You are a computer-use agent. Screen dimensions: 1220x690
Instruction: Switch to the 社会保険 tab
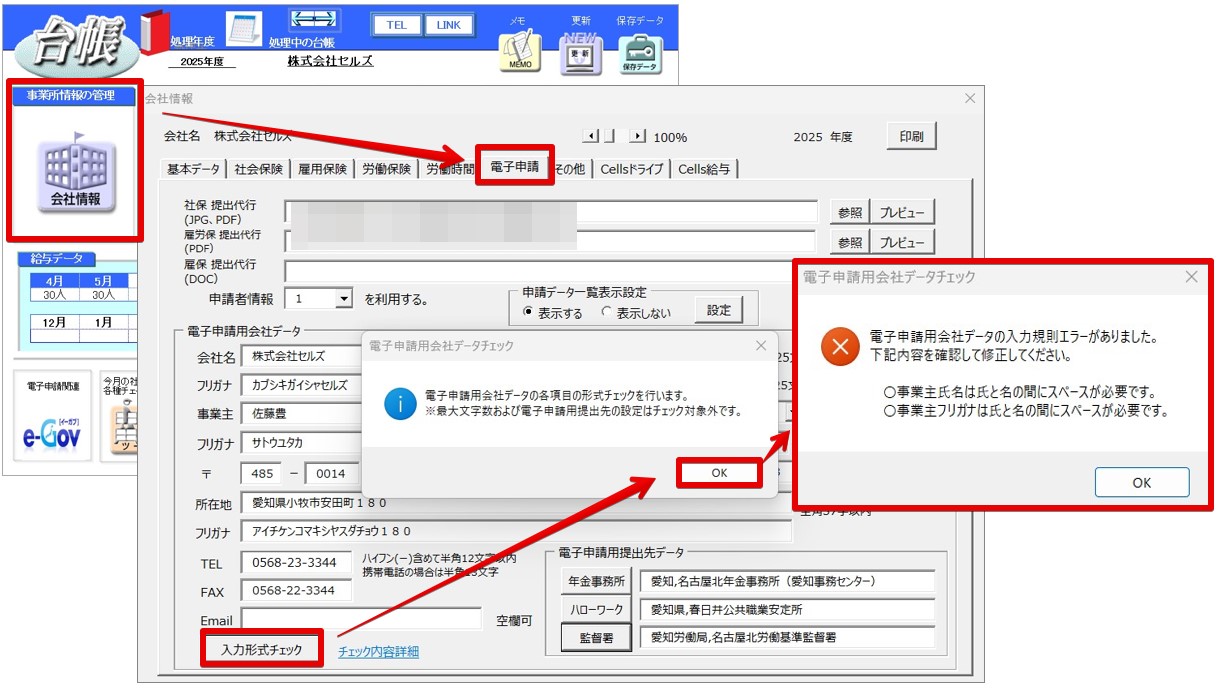[x=258, y=169]
